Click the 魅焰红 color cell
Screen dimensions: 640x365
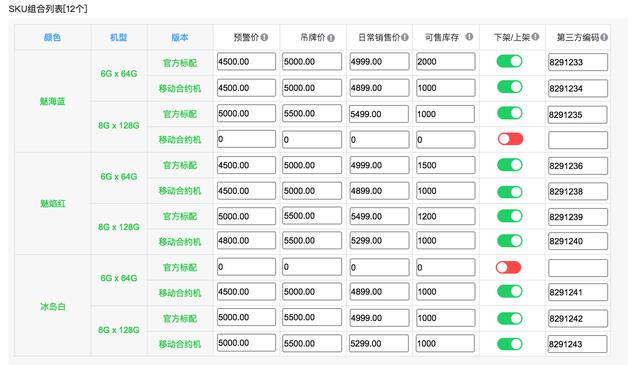(52, 203)
